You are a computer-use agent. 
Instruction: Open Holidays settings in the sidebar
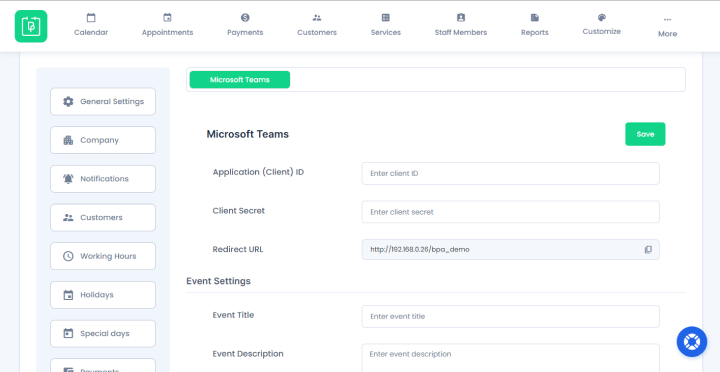coord(103,295)
